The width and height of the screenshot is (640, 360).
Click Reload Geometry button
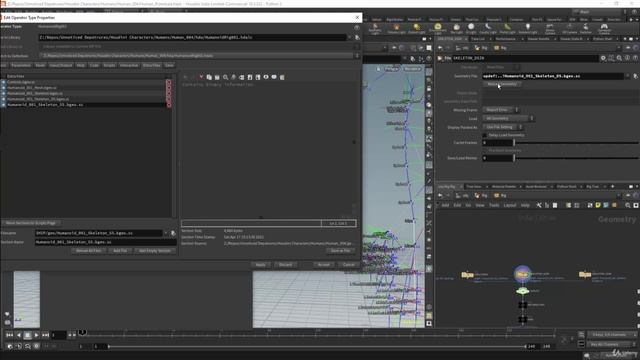coord(502,84)
